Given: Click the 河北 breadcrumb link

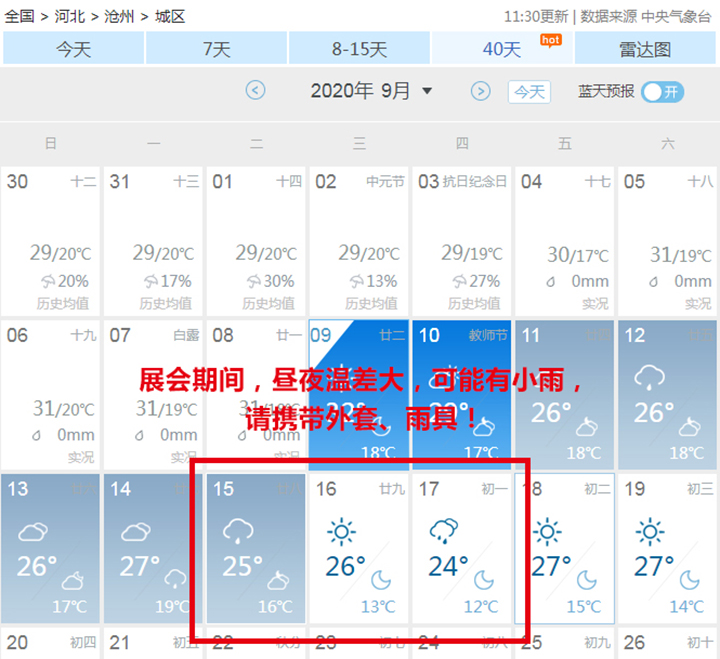Looking at the screenshot, I should point(68,16).
